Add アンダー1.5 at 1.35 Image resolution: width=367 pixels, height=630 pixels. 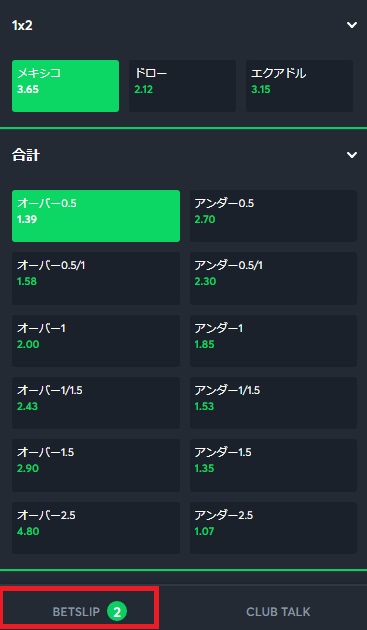tap(273, 465)
